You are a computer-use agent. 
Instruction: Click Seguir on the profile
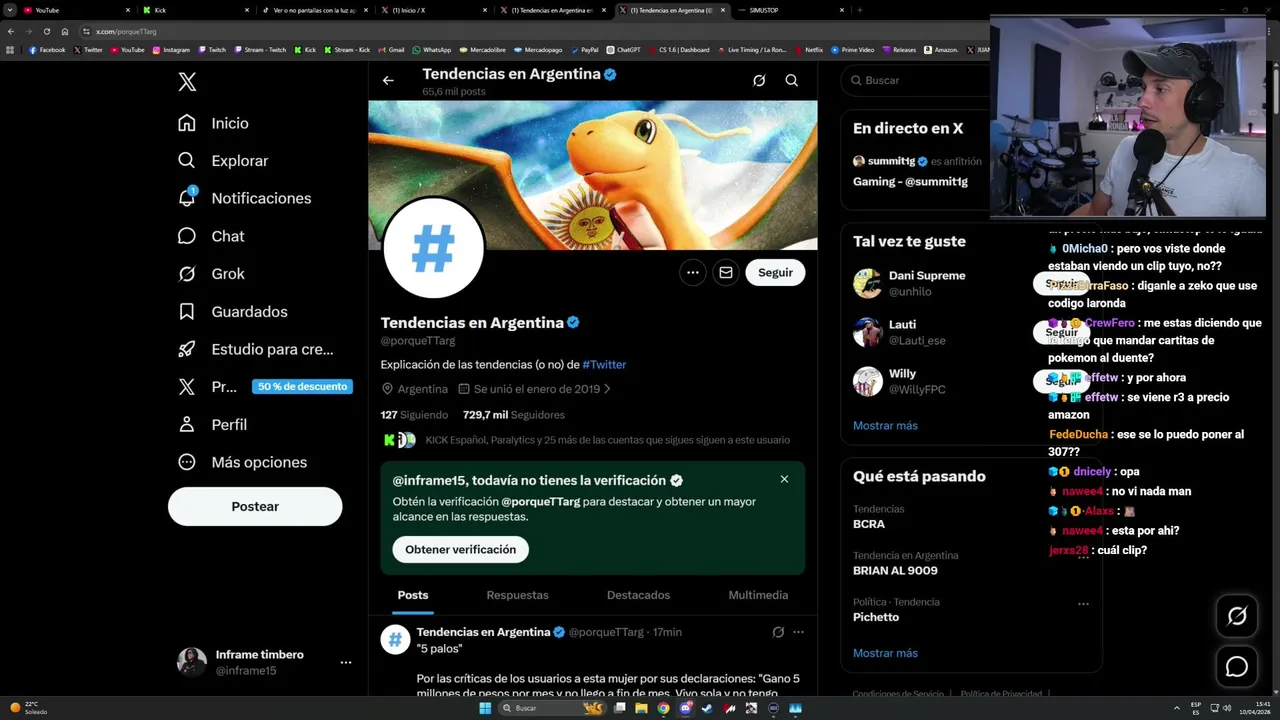(775, 272)
